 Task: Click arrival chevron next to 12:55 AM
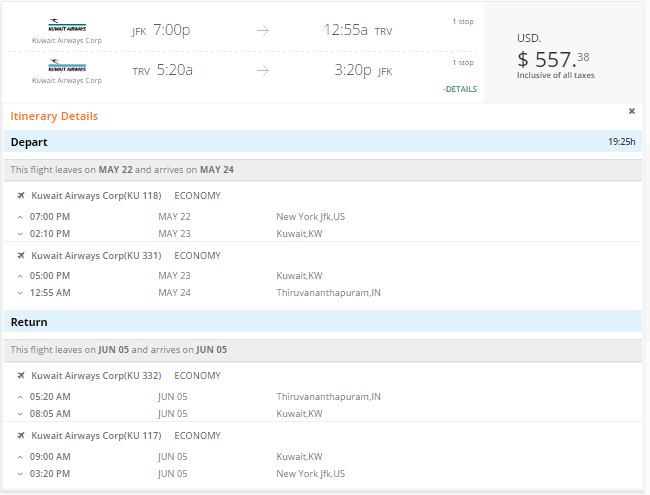coord(20,293)
